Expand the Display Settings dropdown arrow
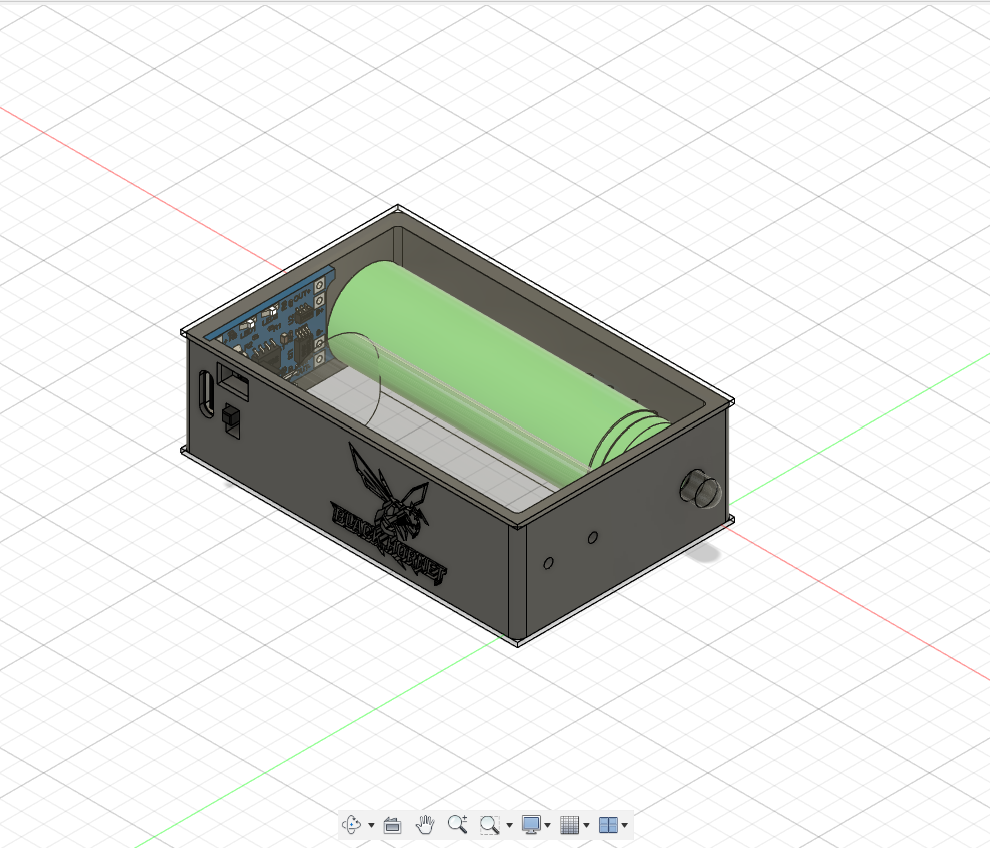 [547, 825]
